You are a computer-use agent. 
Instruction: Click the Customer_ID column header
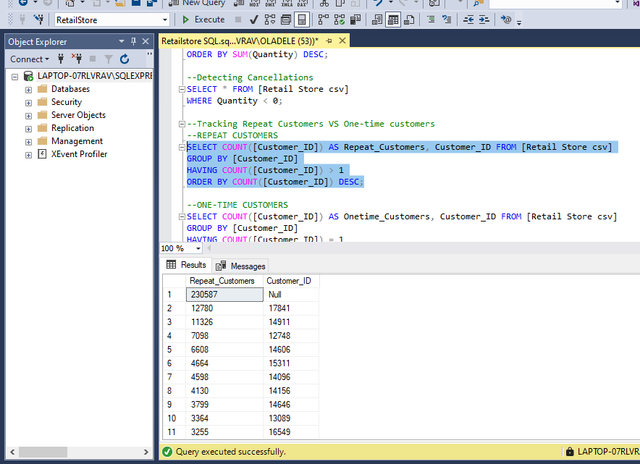(x=291, y=281)
